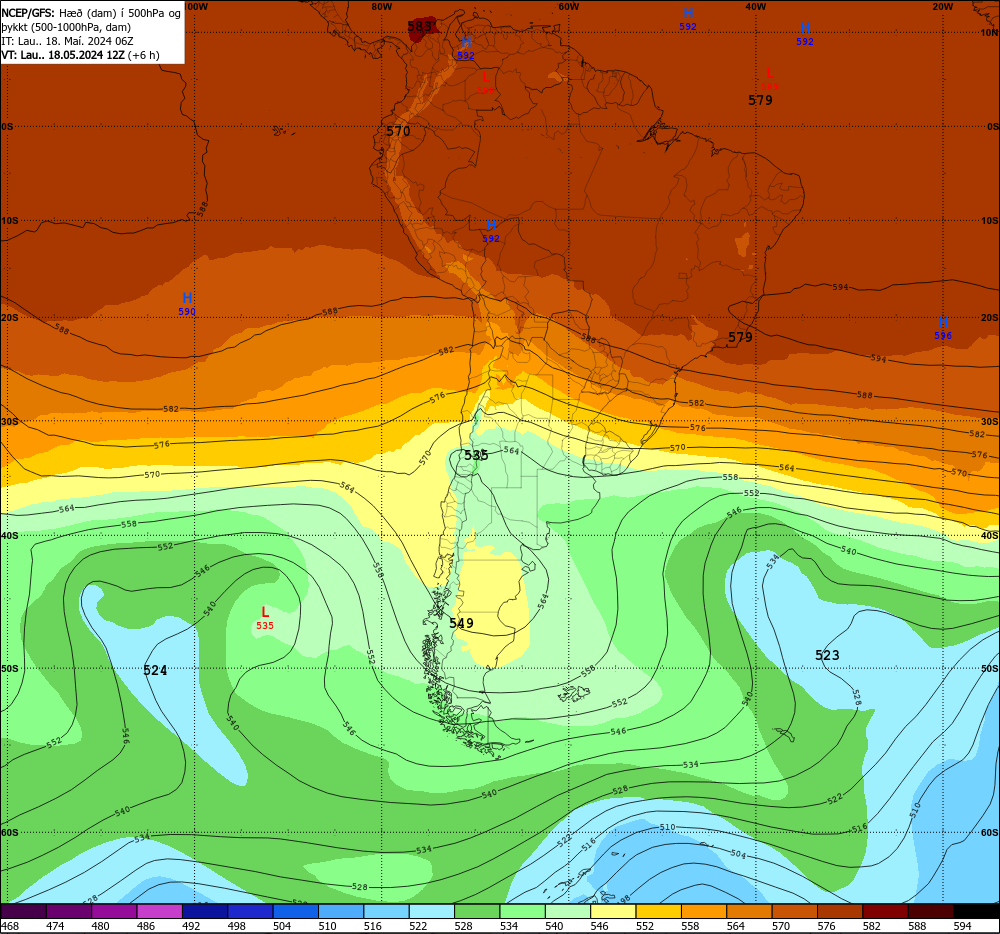Click the 'þykkt (500-1000hPa, dam)' subtitle line
This screenshot has width=1000, height=934.
point(66,27)
